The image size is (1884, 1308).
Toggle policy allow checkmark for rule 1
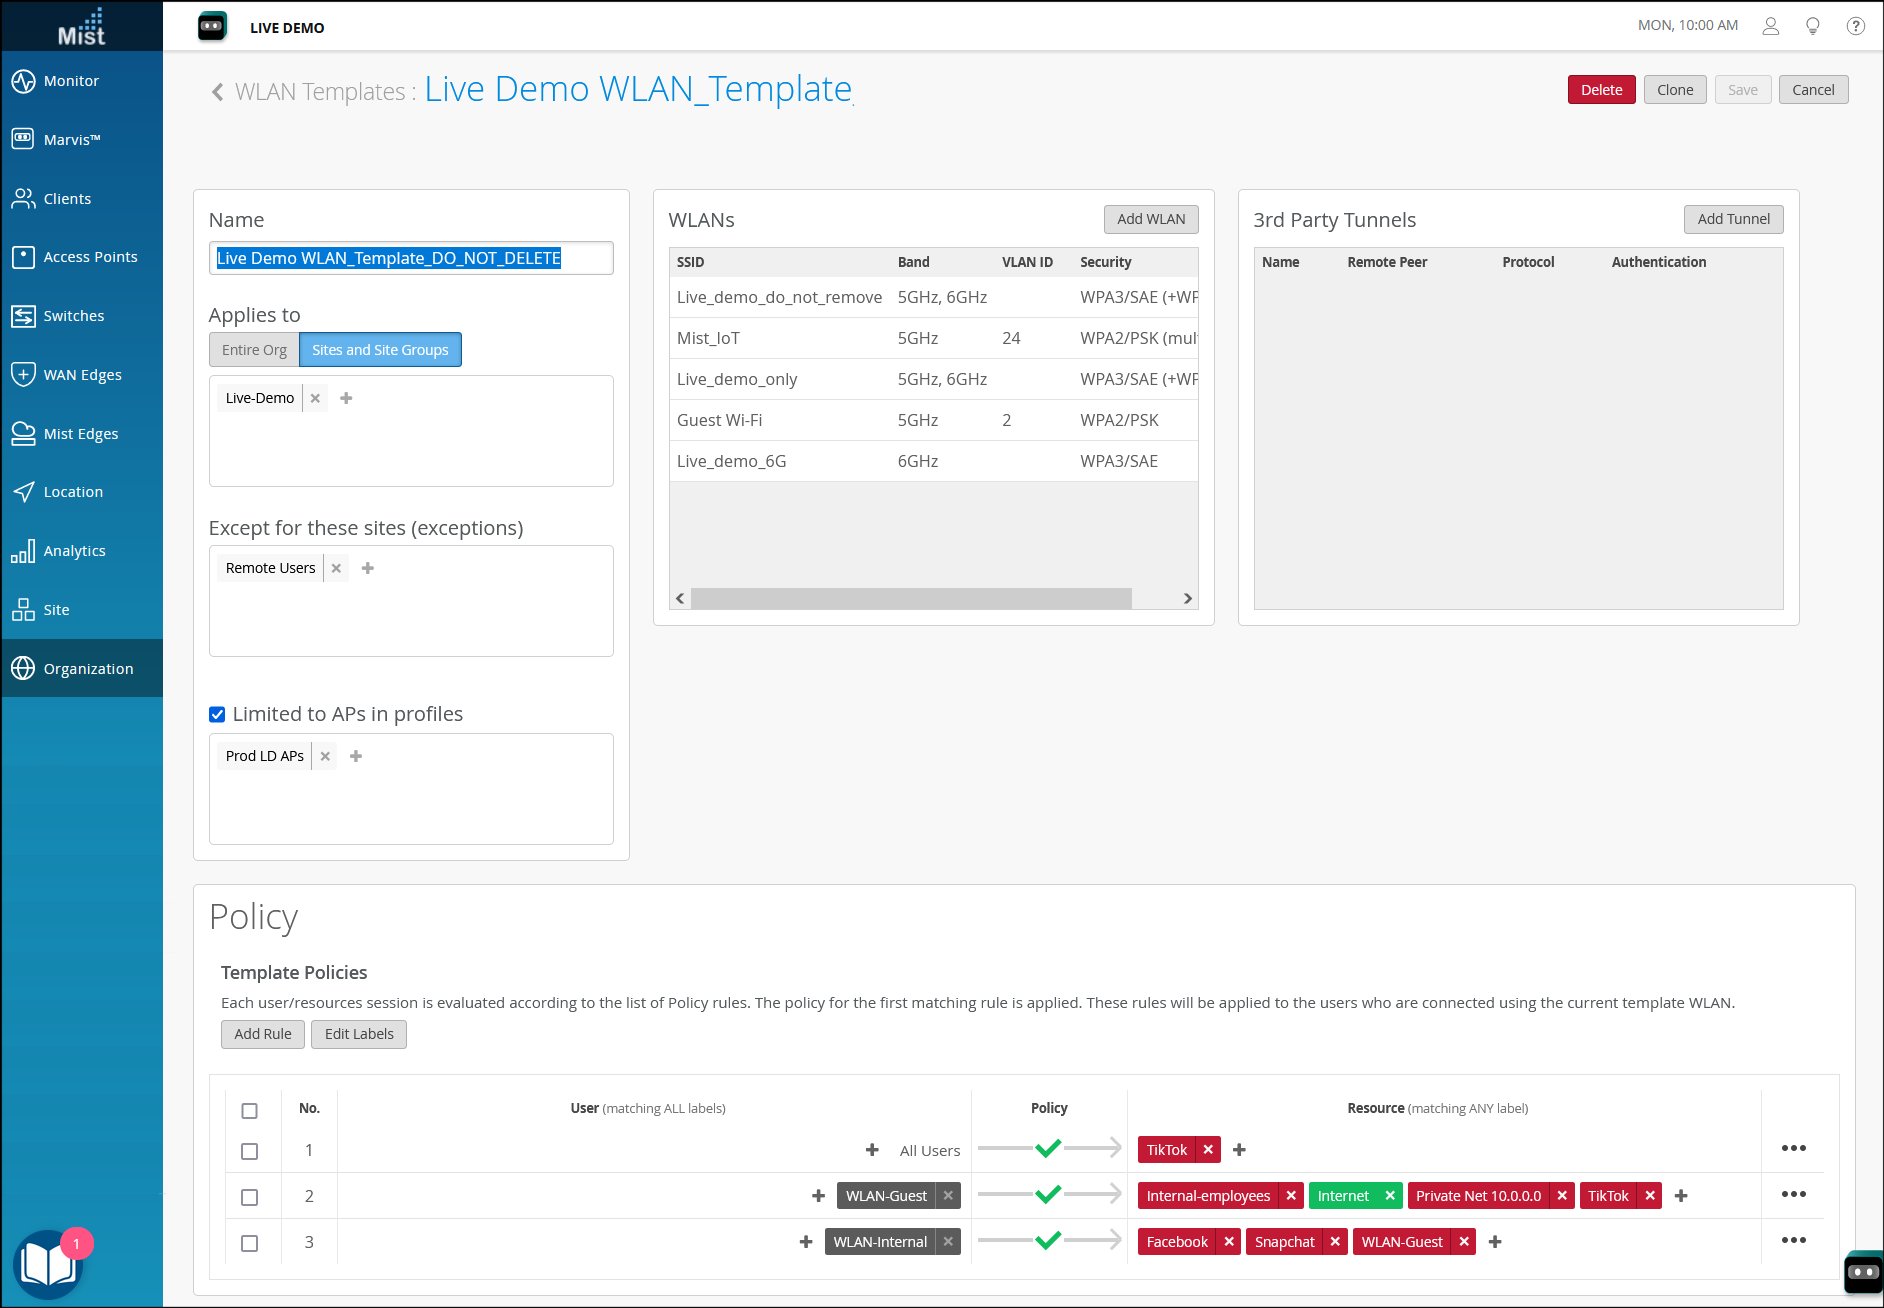[1048, 1148]
